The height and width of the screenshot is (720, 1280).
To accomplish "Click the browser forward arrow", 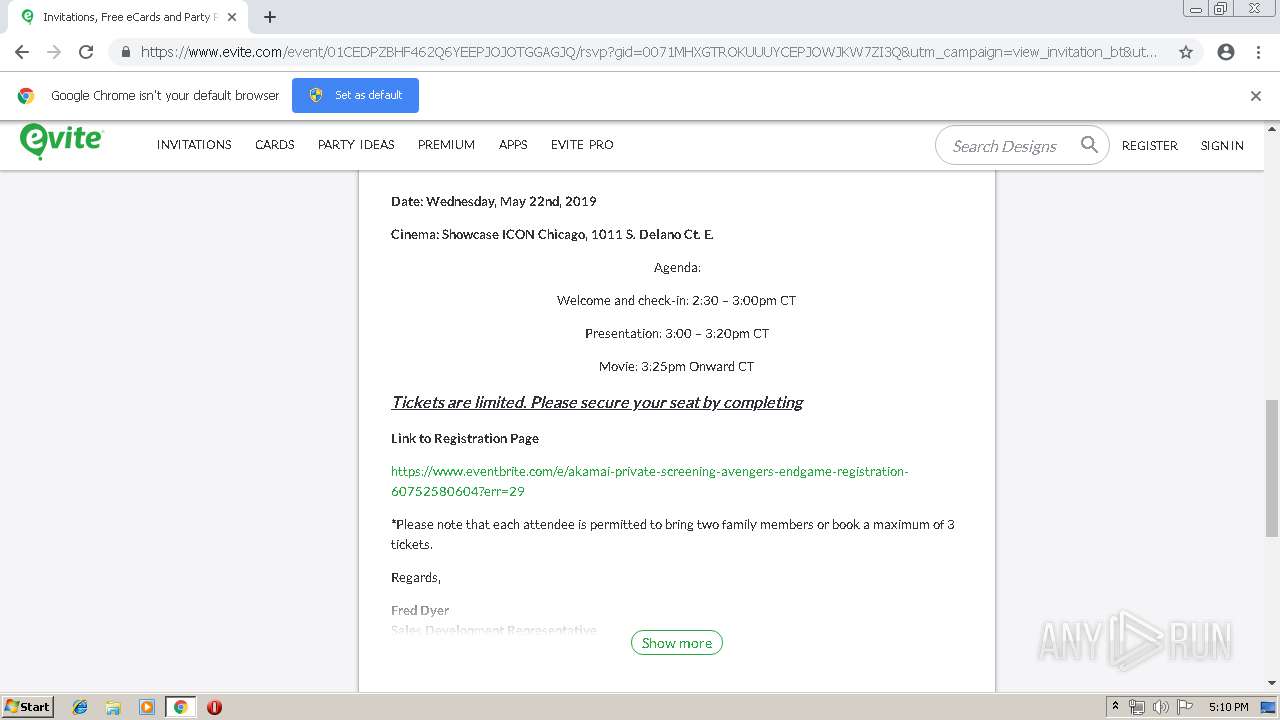I will click(54, 52).
